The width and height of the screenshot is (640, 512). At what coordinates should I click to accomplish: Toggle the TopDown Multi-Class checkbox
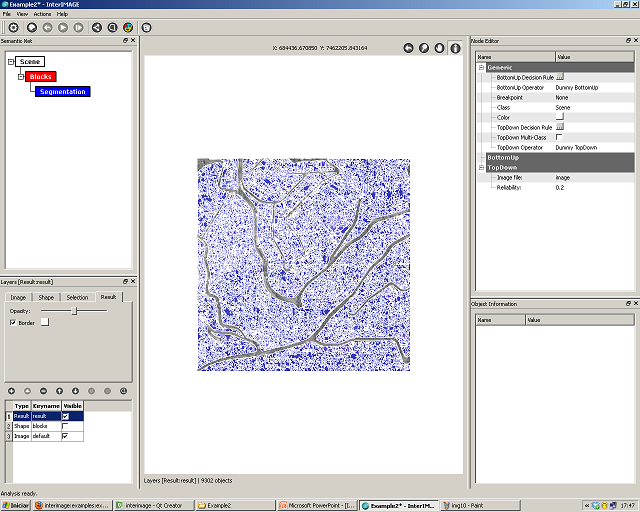(x=560, y=137)
